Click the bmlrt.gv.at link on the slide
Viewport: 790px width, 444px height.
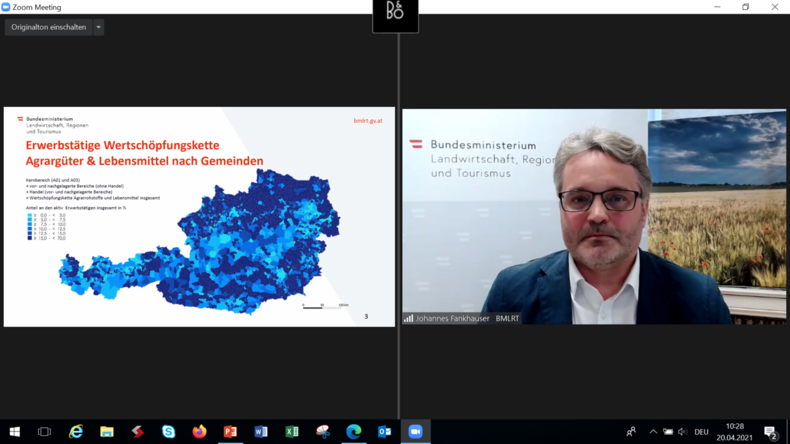(x=367, y=121)
